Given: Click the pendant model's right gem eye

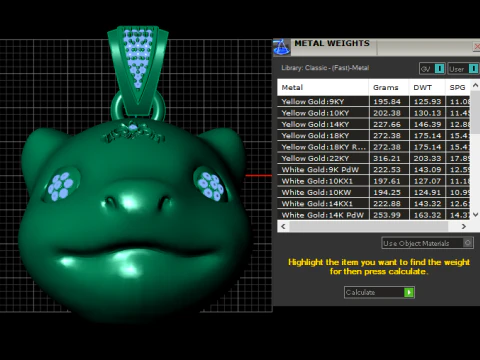Looking at the screenshot, I should (x=210, y=186).
